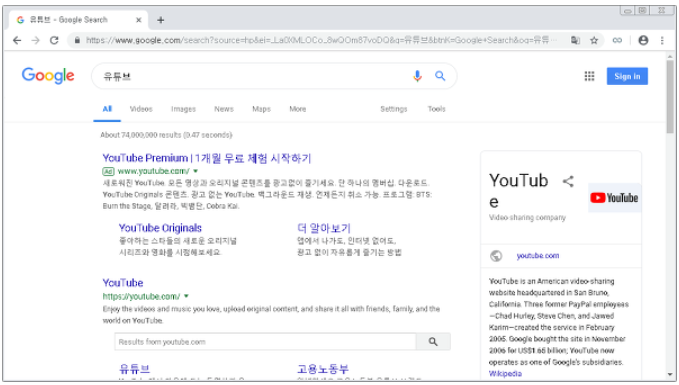Open the YouTube Originals sitelink
679x385 pixels.
(160, 228)
